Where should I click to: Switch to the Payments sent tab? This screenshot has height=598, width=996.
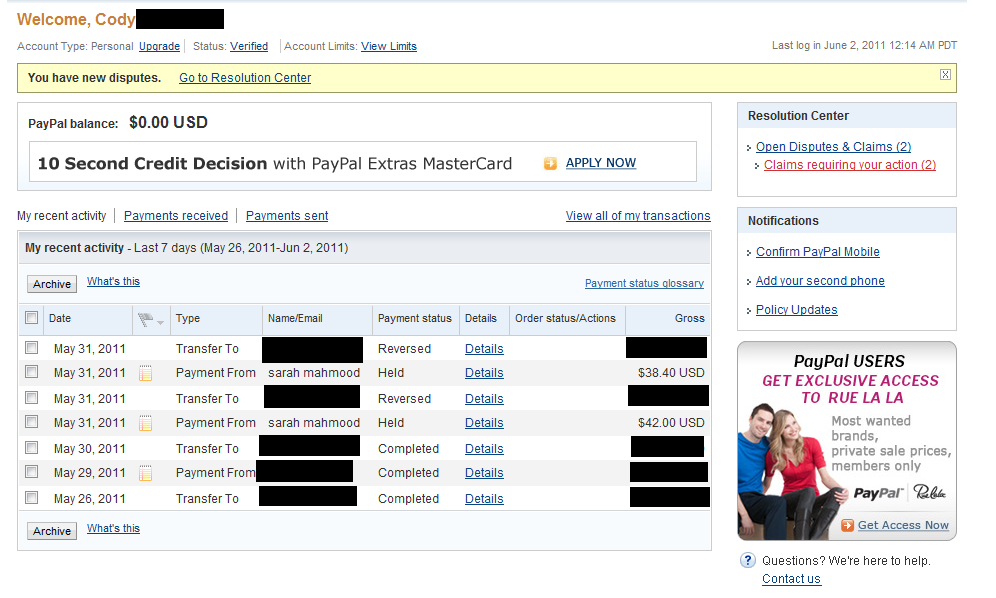(286, 215)
